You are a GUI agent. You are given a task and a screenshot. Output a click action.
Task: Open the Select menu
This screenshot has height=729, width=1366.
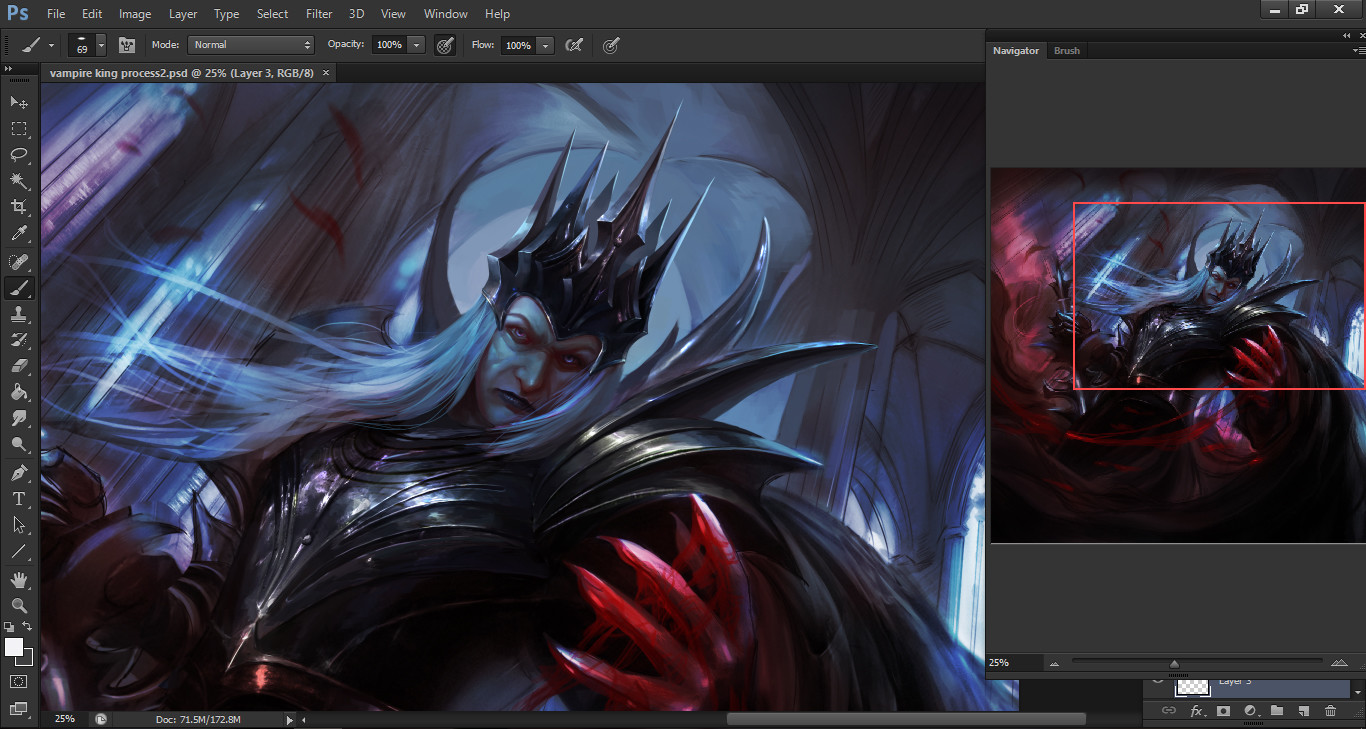point(272,14)
